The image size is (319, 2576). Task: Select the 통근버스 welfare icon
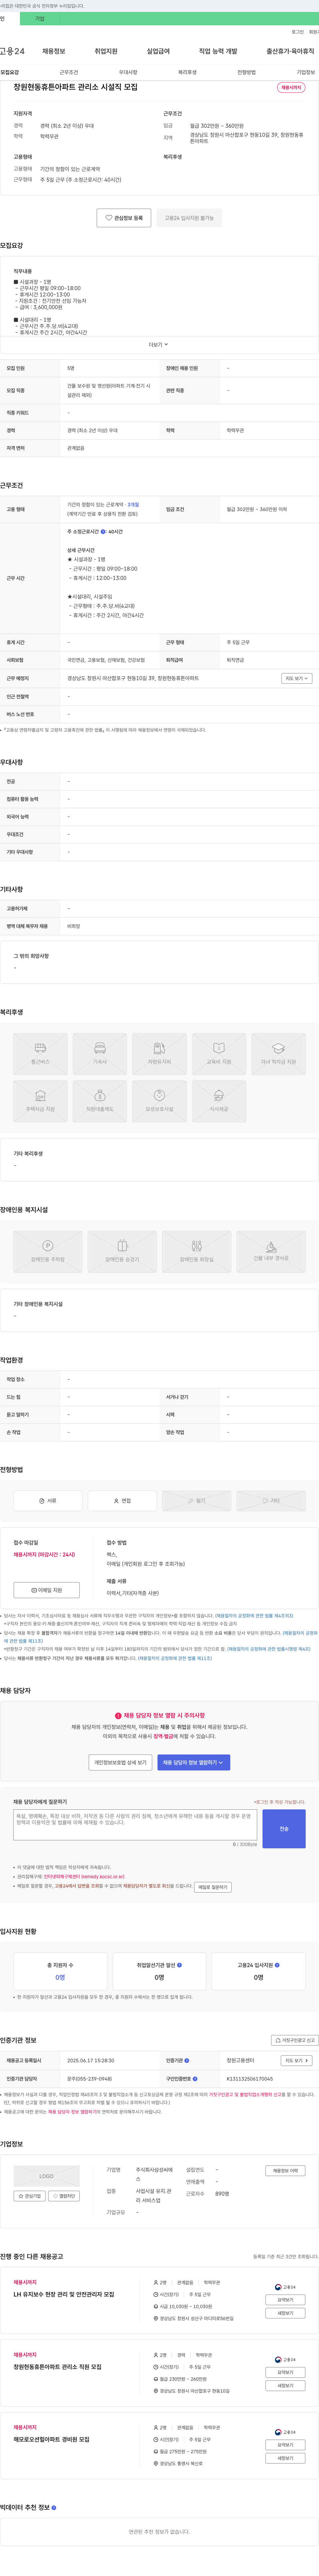(x=40, y=1054)
